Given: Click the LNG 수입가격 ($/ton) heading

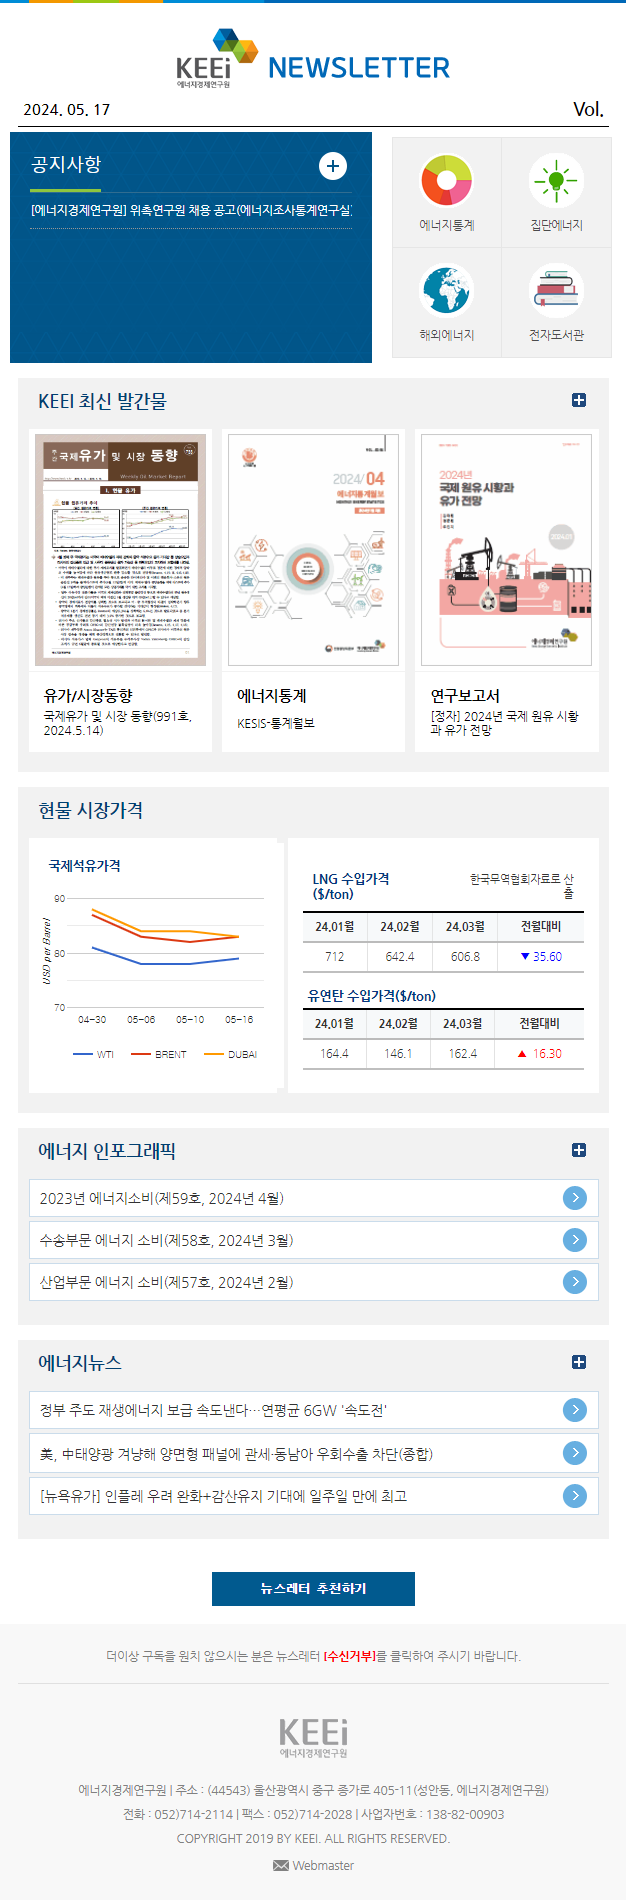Looking at the screenshot, I should point(351,886).
